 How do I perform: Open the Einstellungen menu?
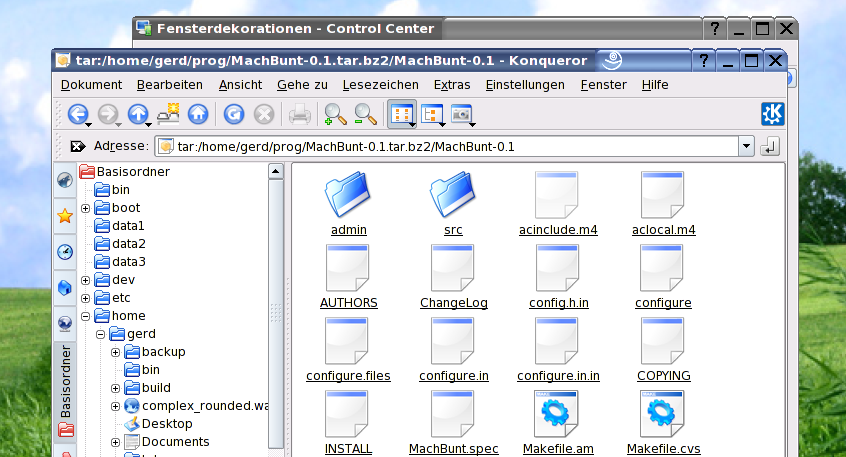coord(525,85)
